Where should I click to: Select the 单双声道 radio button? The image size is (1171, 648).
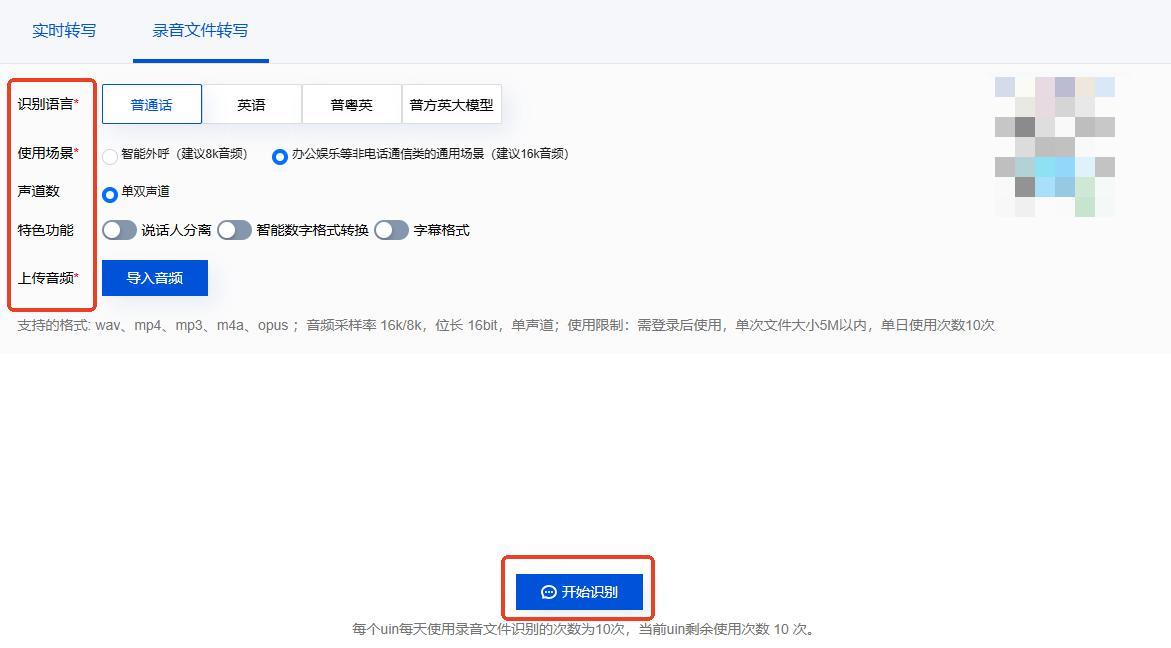tap(110, 194)
